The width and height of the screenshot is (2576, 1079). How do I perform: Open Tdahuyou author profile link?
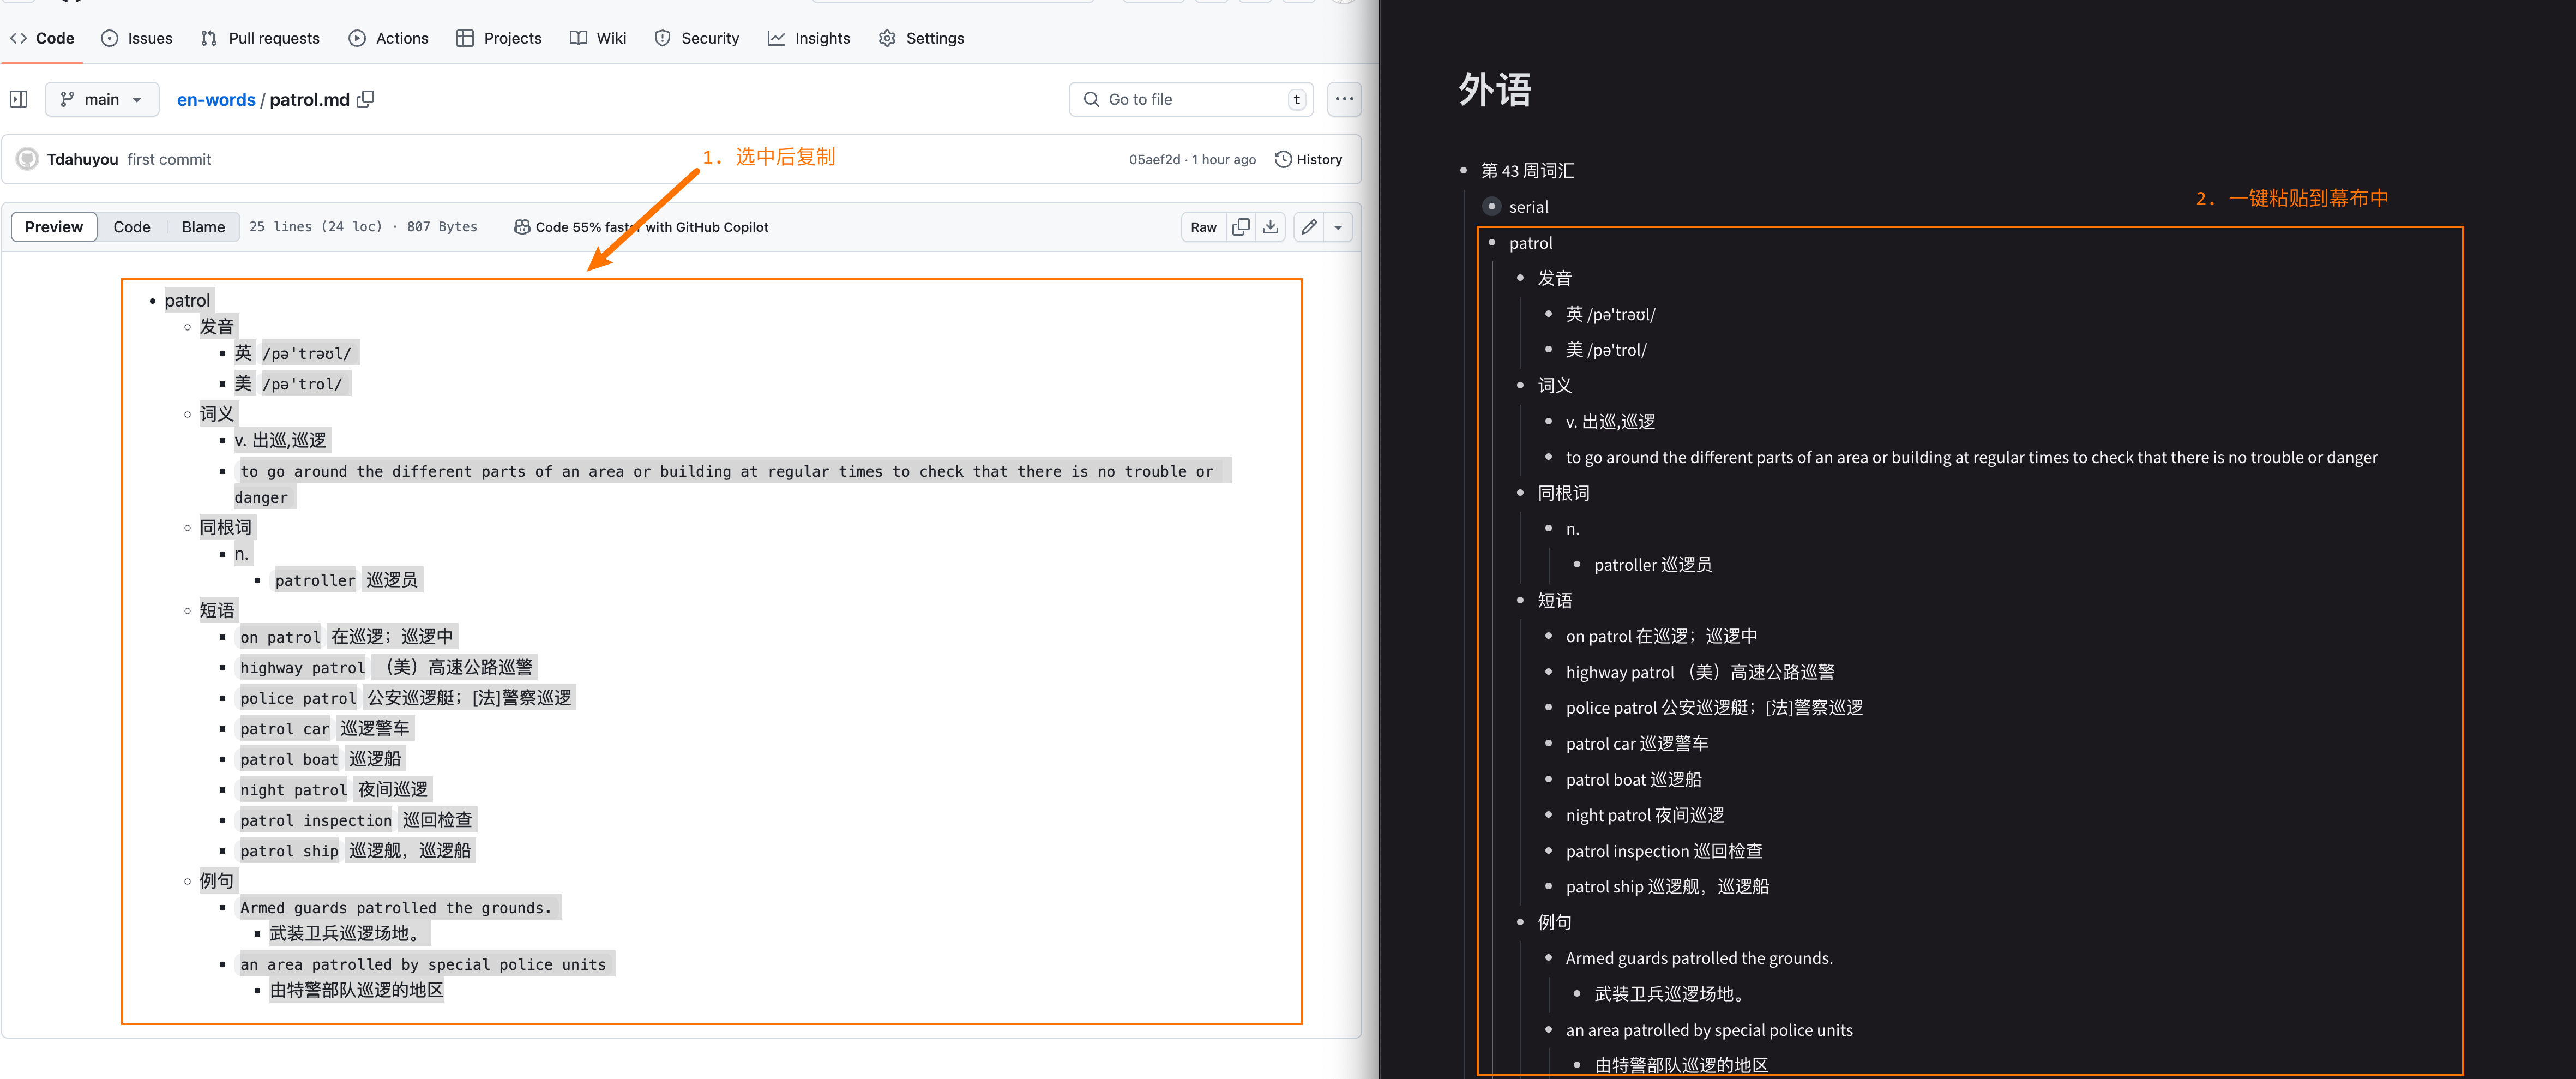(82, 159)
